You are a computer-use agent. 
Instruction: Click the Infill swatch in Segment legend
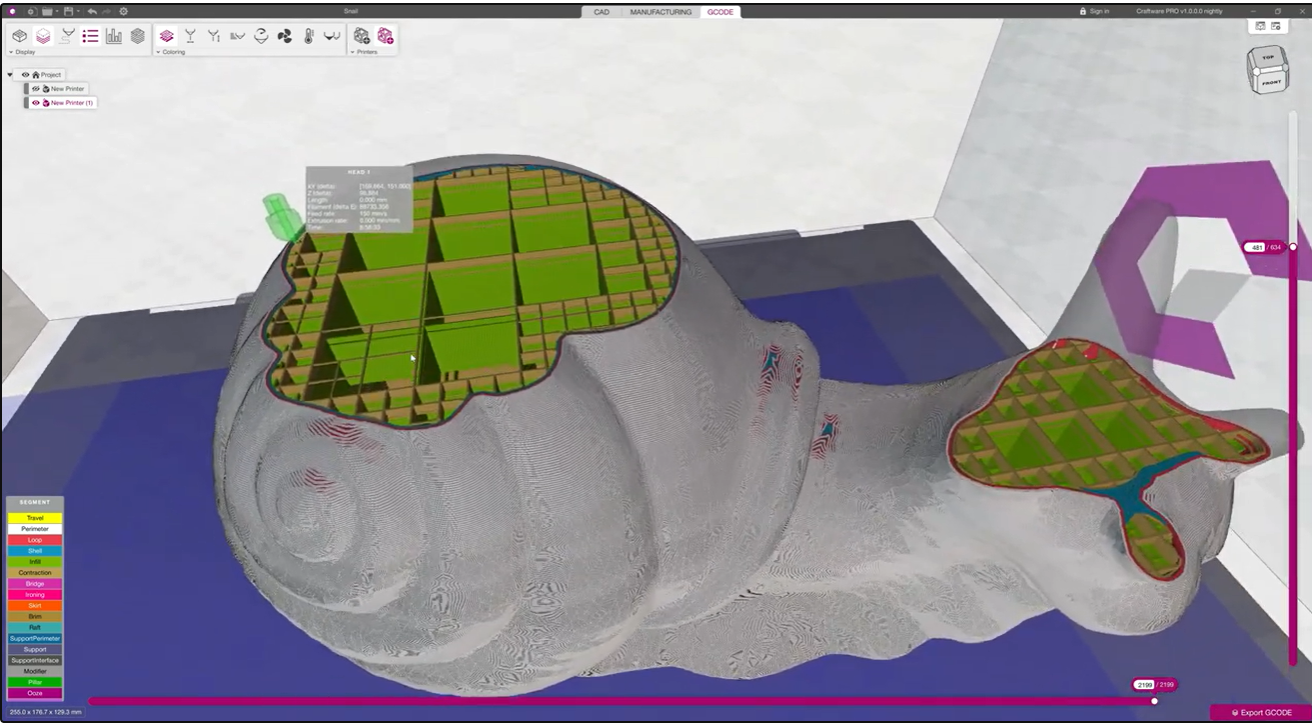35,562
